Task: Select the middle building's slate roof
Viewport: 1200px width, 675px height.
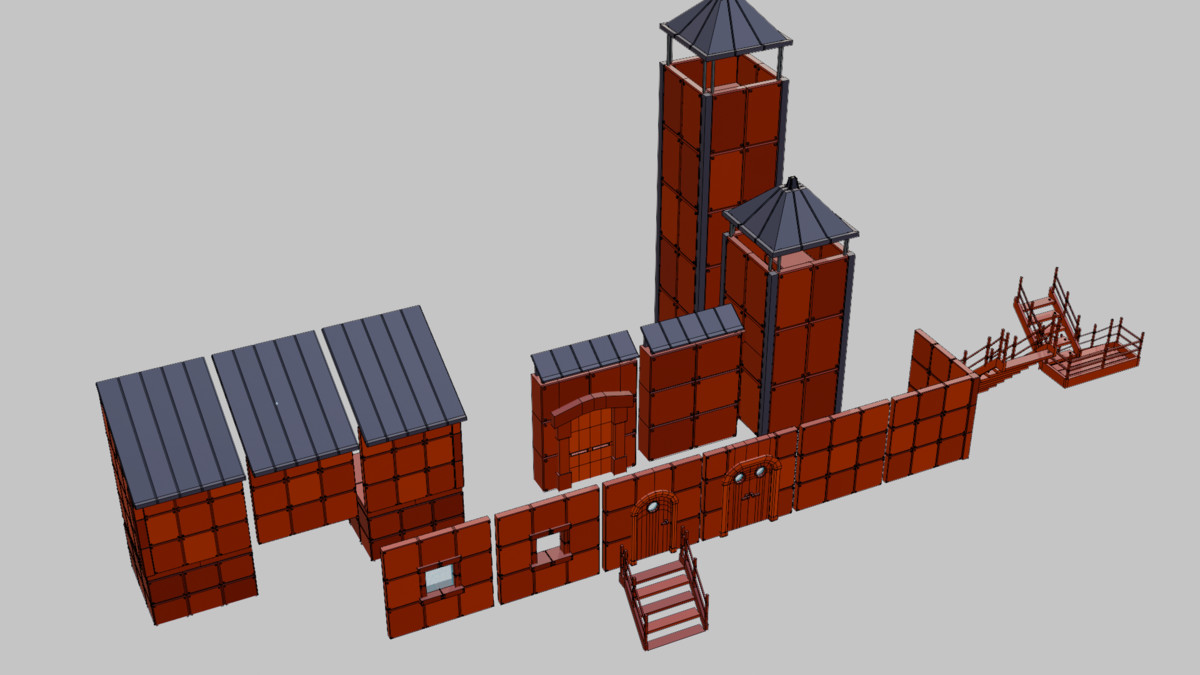Action: pyautogui.click(x=286, y=402)
